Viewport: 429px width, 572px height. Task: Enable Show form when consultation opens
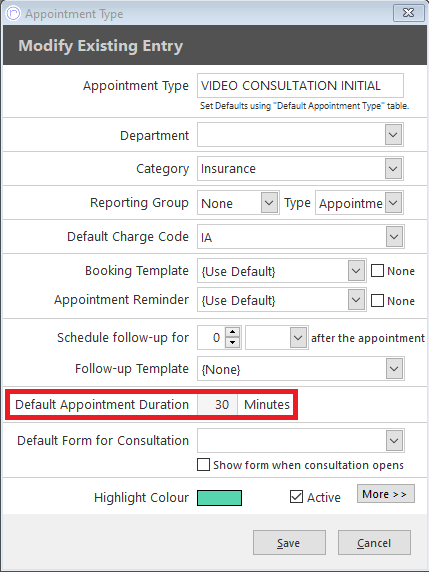click(x=203, y=465)
